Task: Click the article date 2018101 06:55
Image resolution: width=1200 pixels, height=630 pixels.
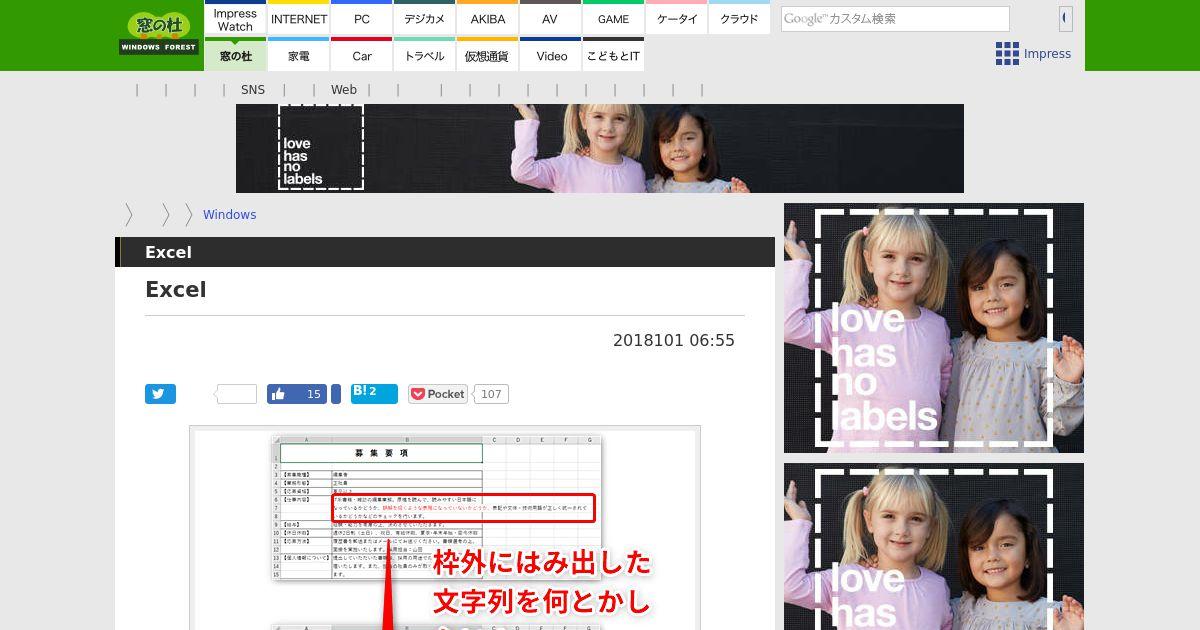Action: pos(674,341)
